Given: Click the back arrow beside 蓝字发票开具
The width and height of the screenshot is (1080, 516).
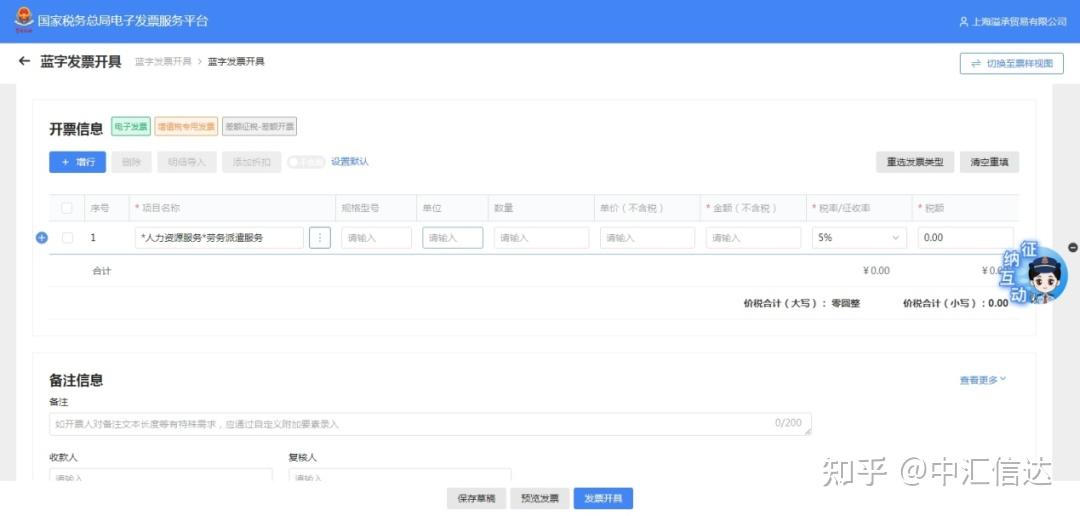Looking at the screenshot, I should coord(24,61).
